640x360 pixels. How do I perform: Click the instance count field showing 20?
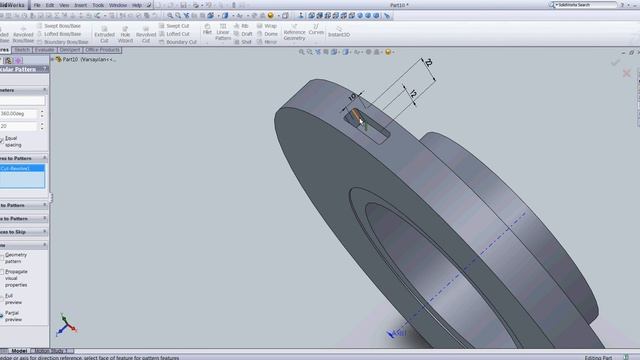[18, 126]
